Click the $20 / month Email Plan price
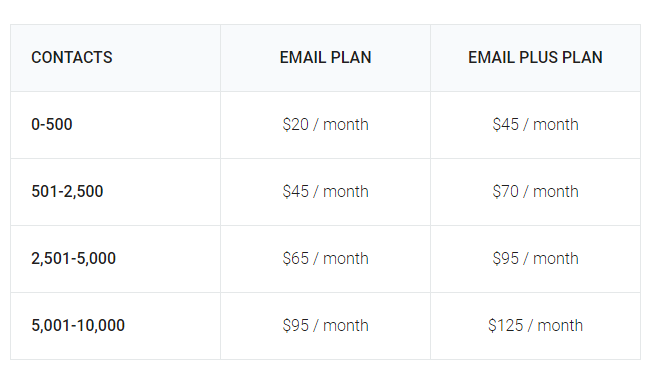Image resolution: width=661 pixels, height=391 pixels. click(325, 124)
